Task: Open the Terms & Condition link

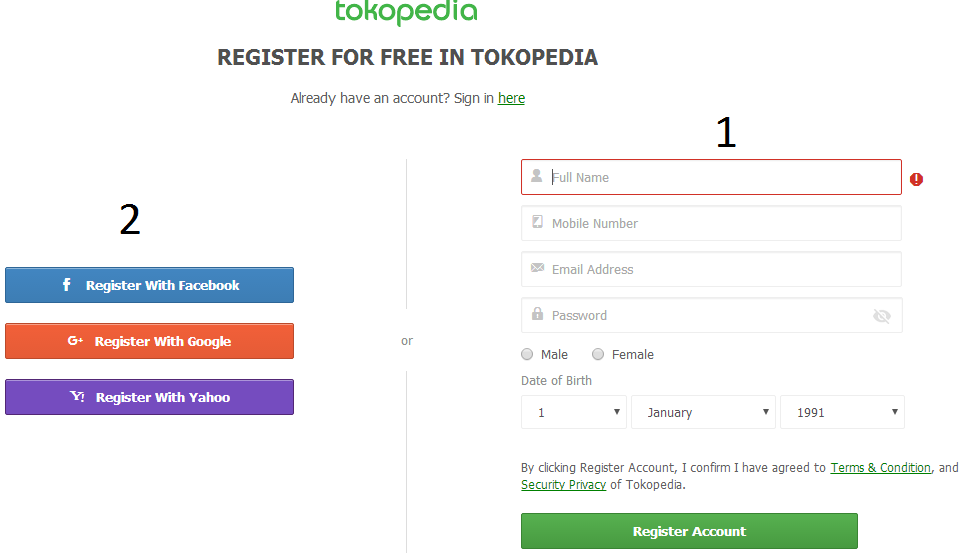Action: click(x=880, y=468)
